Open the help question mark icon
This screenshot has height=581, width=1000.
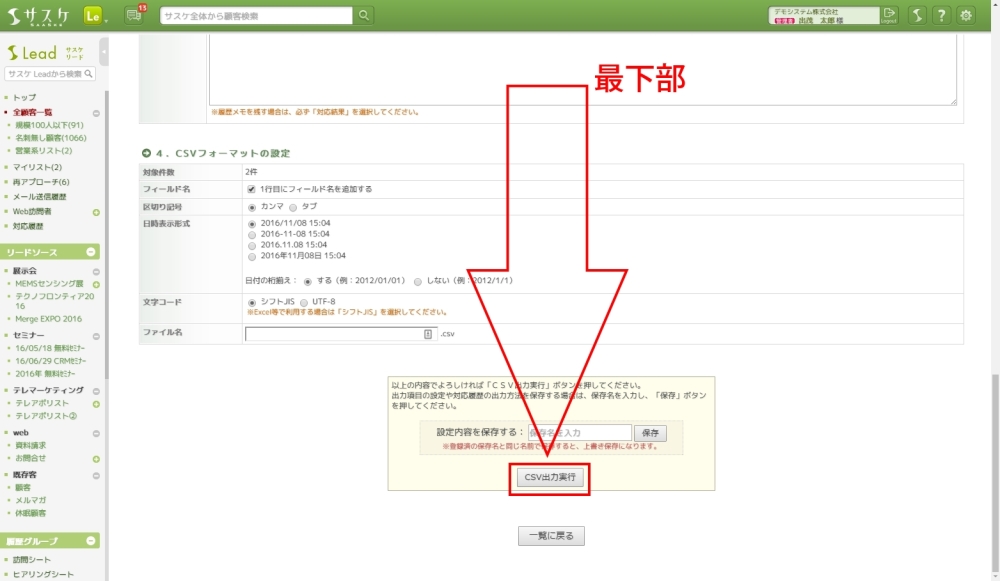[941, 15]
